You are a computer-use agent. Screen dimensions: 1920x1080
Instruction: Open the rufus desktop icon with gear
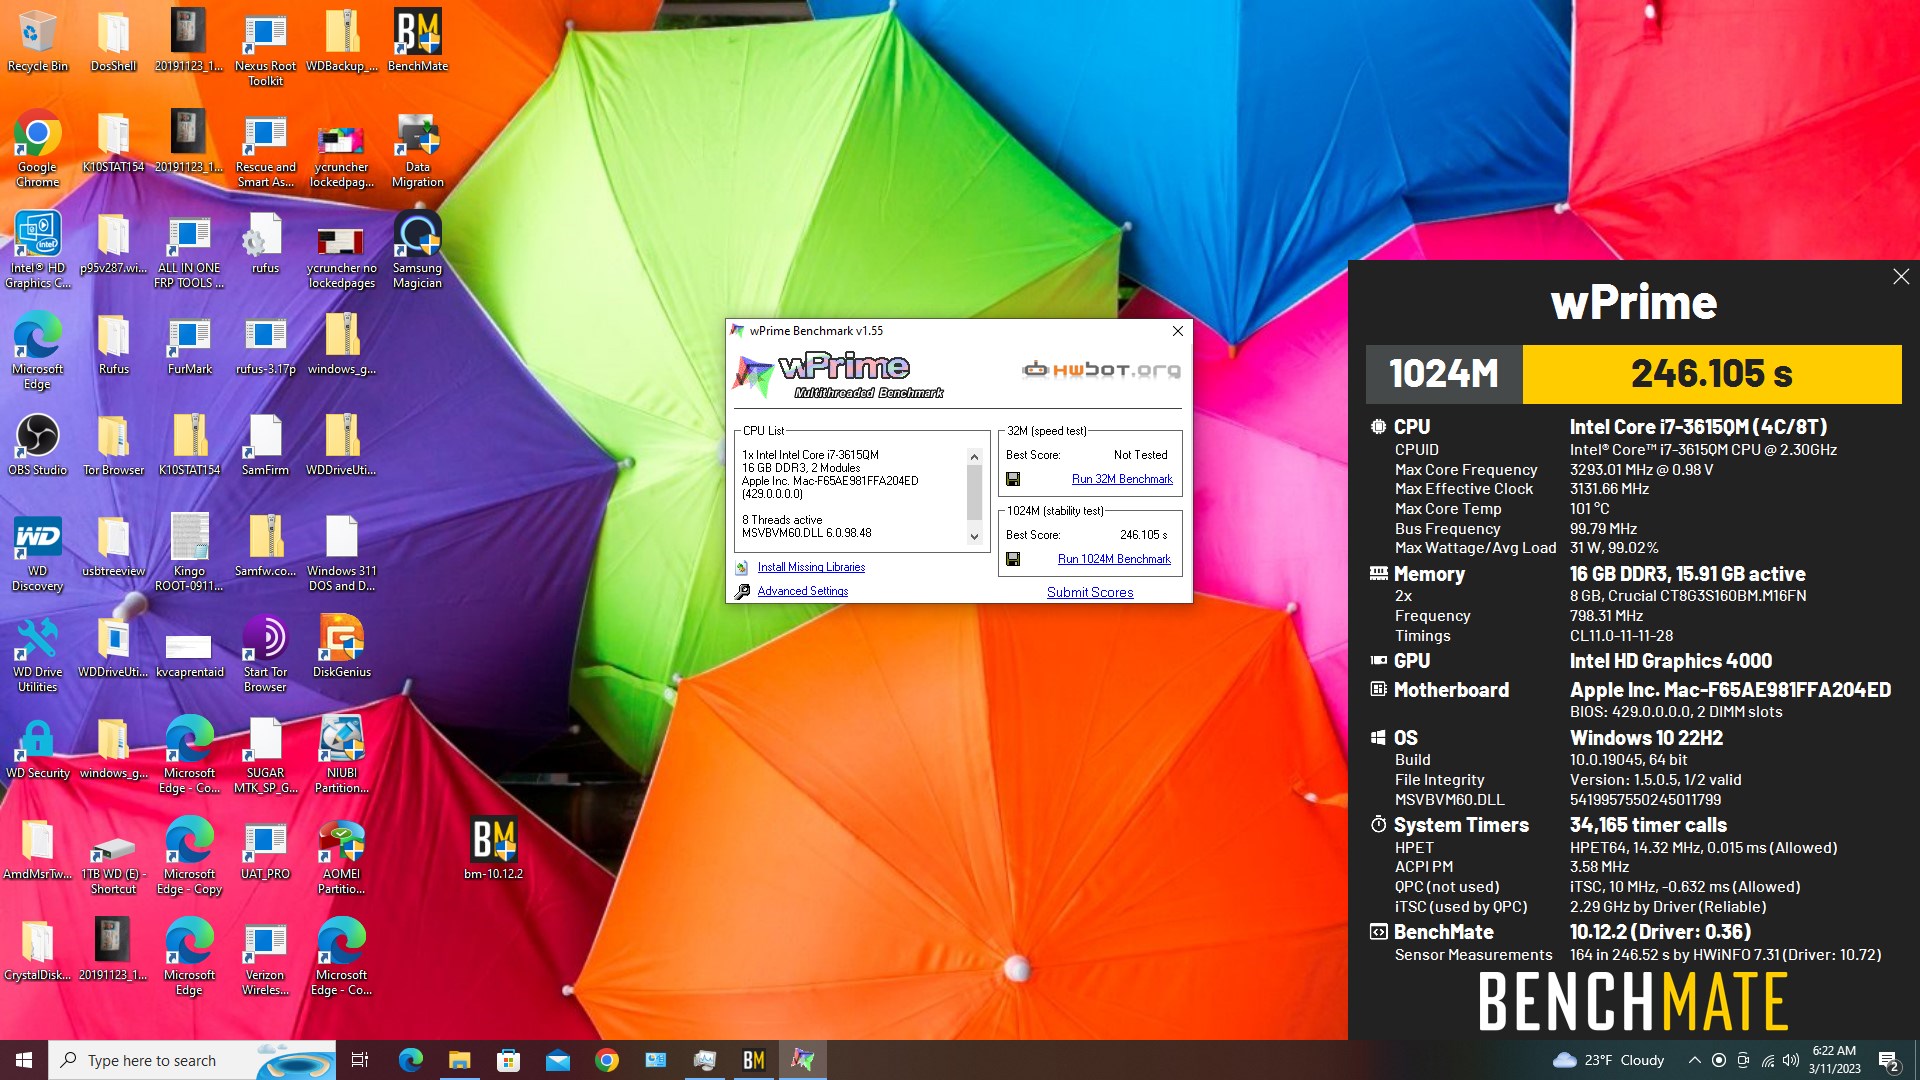pyautogui.click(x=265, y=242)
